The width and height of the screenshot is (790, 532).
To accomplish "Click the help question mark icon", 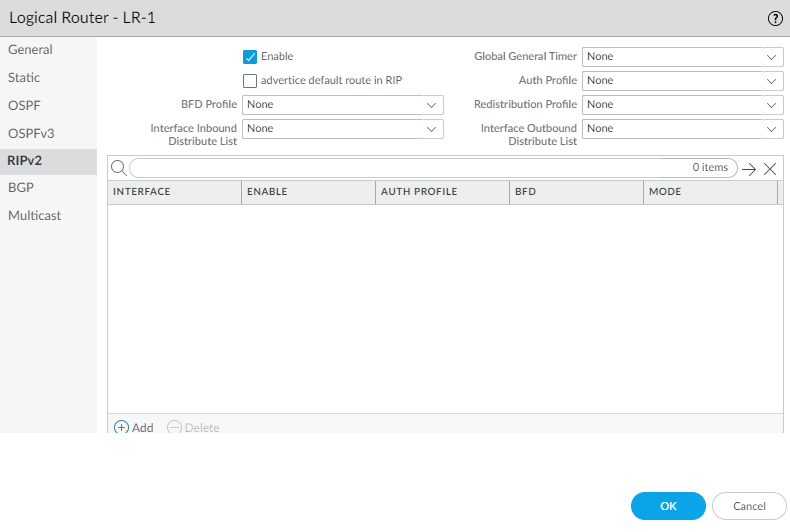I will 774,18.
